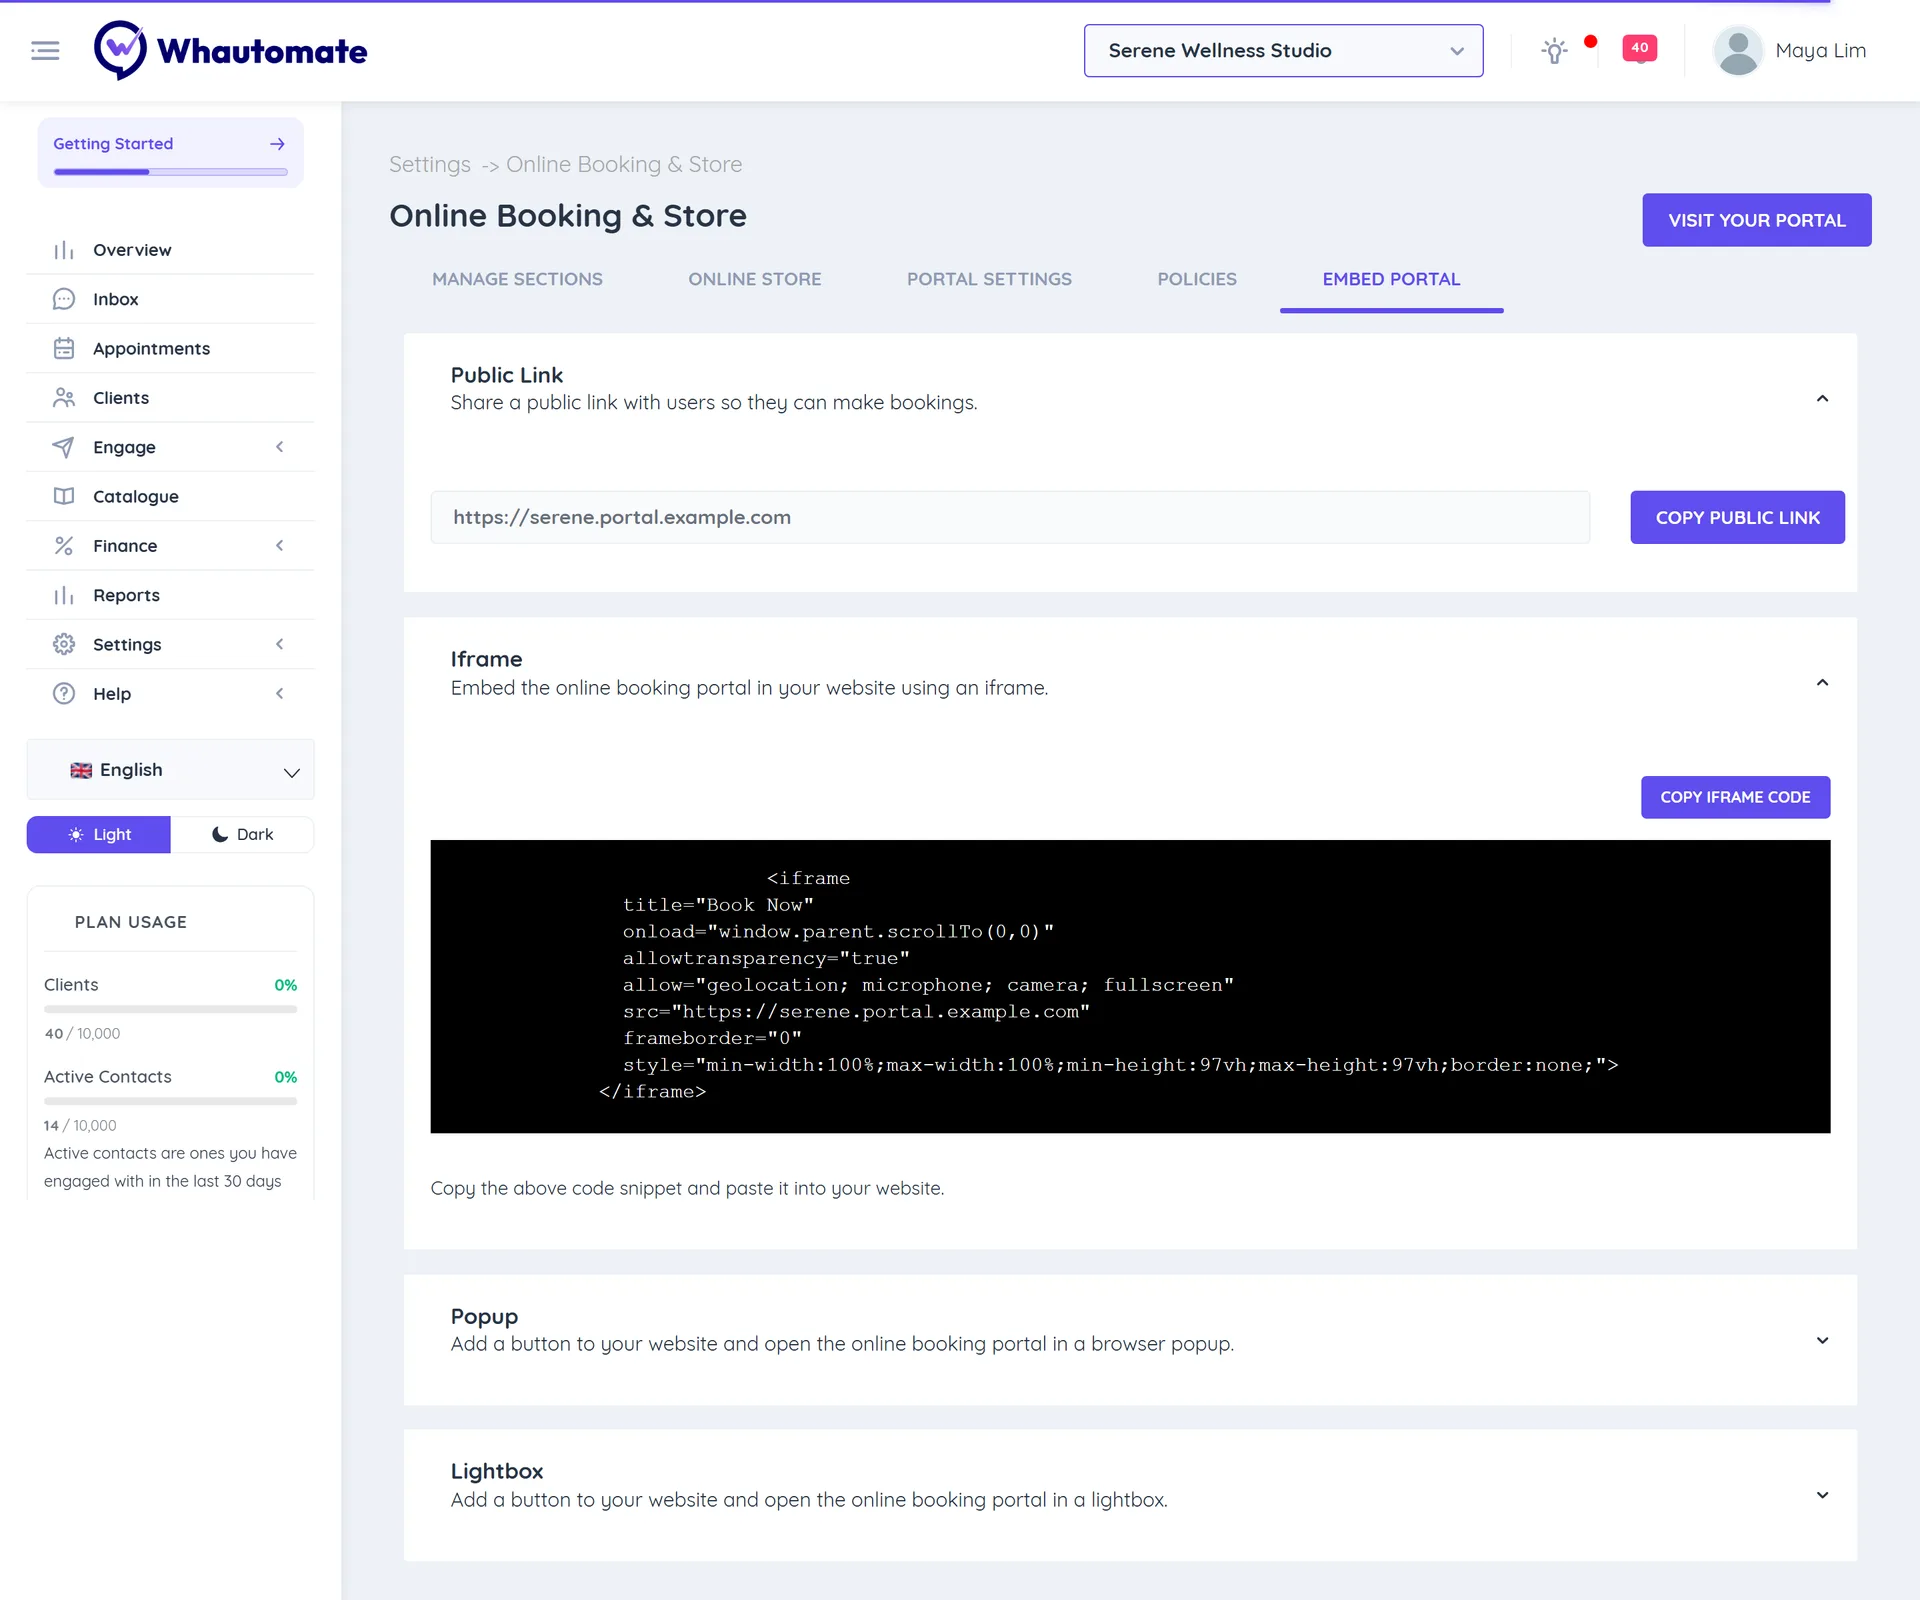The height and width of the screenshot is (1600, 1920).
Task: Click Copy Iframe Code button
Action: coord(1735,797)
